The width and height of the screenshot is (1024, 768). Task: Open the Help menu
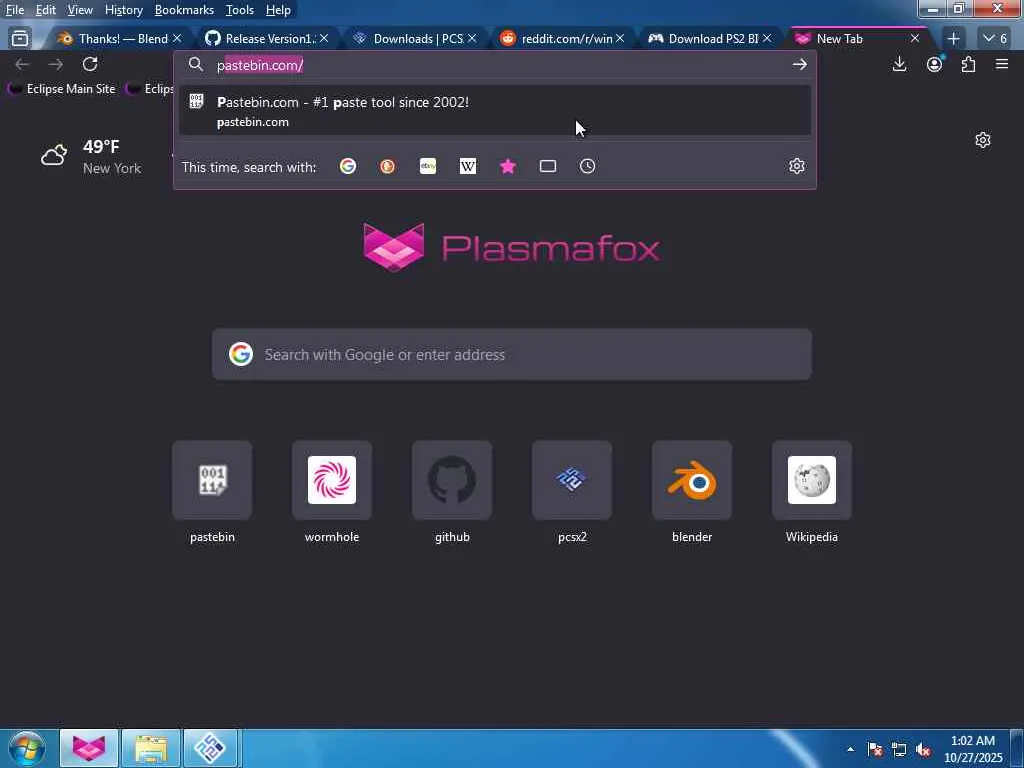(278, 10)
